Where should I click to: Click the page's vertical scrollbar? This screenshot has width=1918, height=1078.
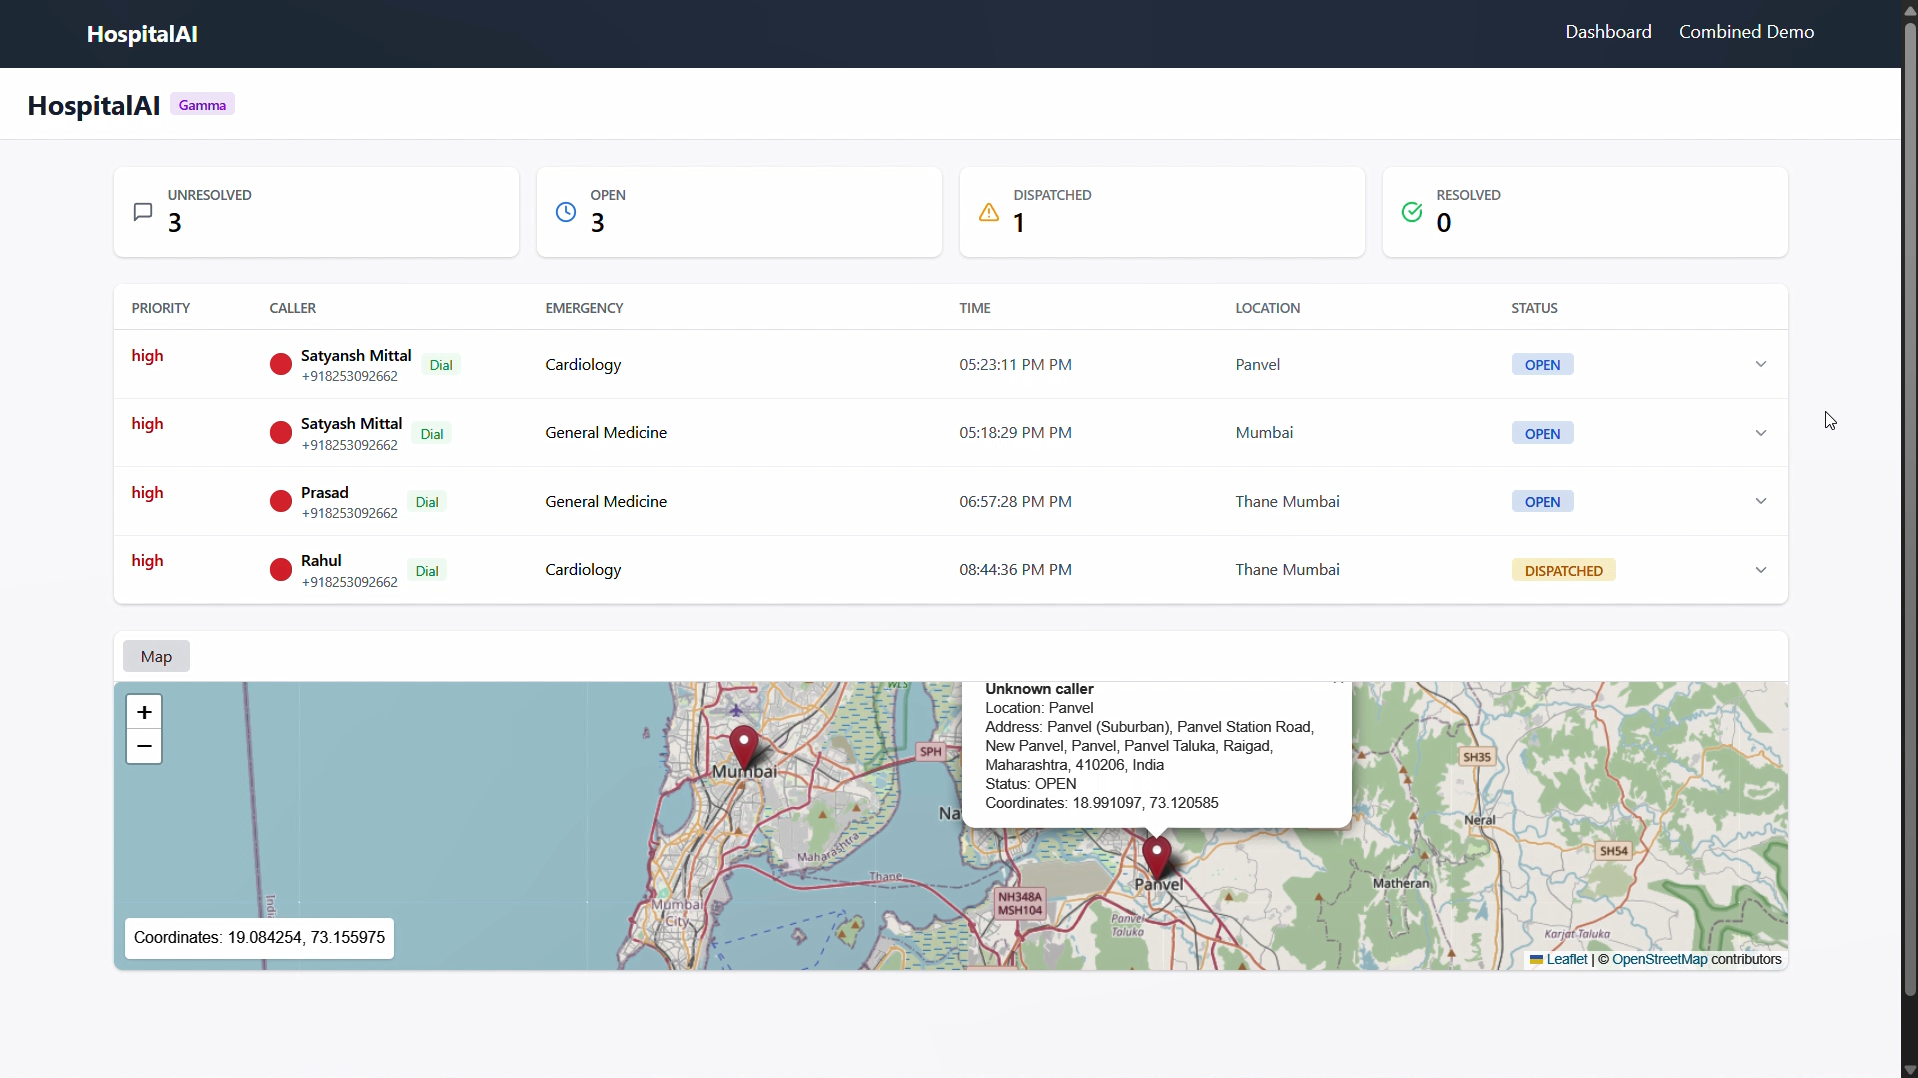[1909, 500]
